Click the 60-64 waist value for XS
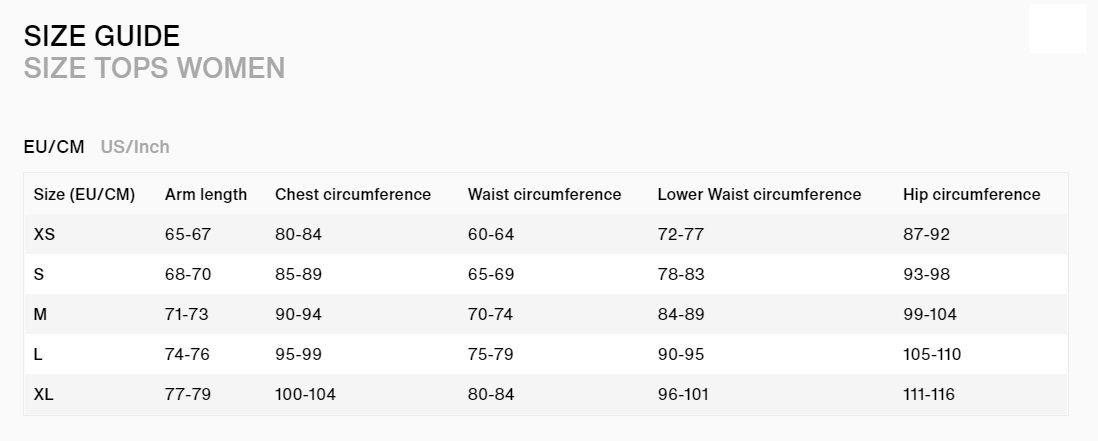The width and height of the screenshot is (1098, 441). tap(491, 234)
